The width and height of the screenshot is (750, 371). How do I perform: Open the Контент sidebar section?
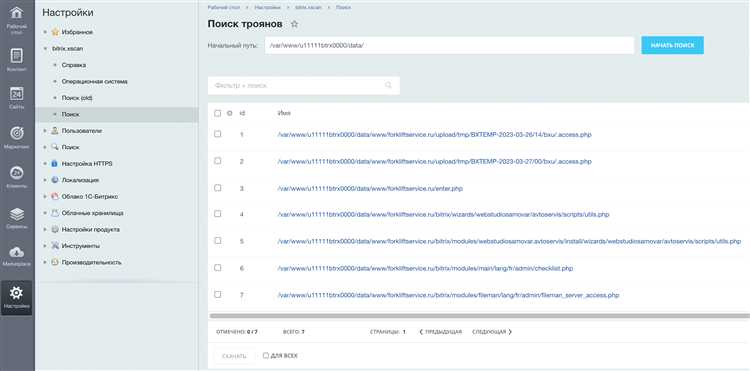pos(17,56)
